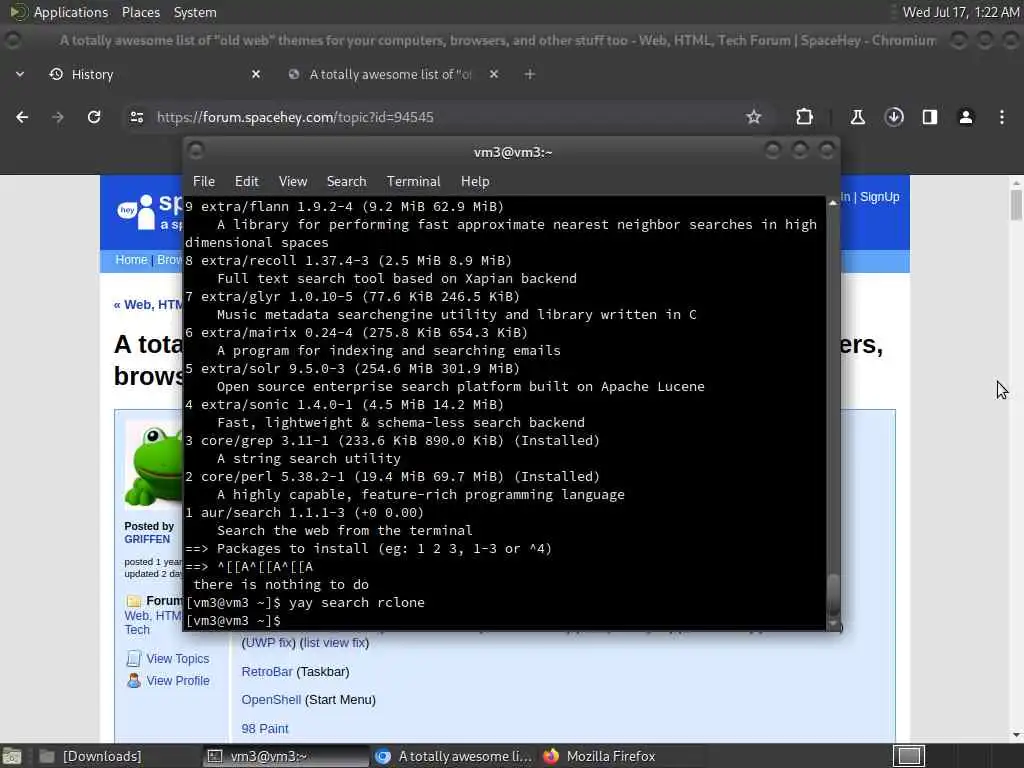Go back in Chromium browser
The width and height of the screenshot is (1024, 768).
[x=22, y=117]
